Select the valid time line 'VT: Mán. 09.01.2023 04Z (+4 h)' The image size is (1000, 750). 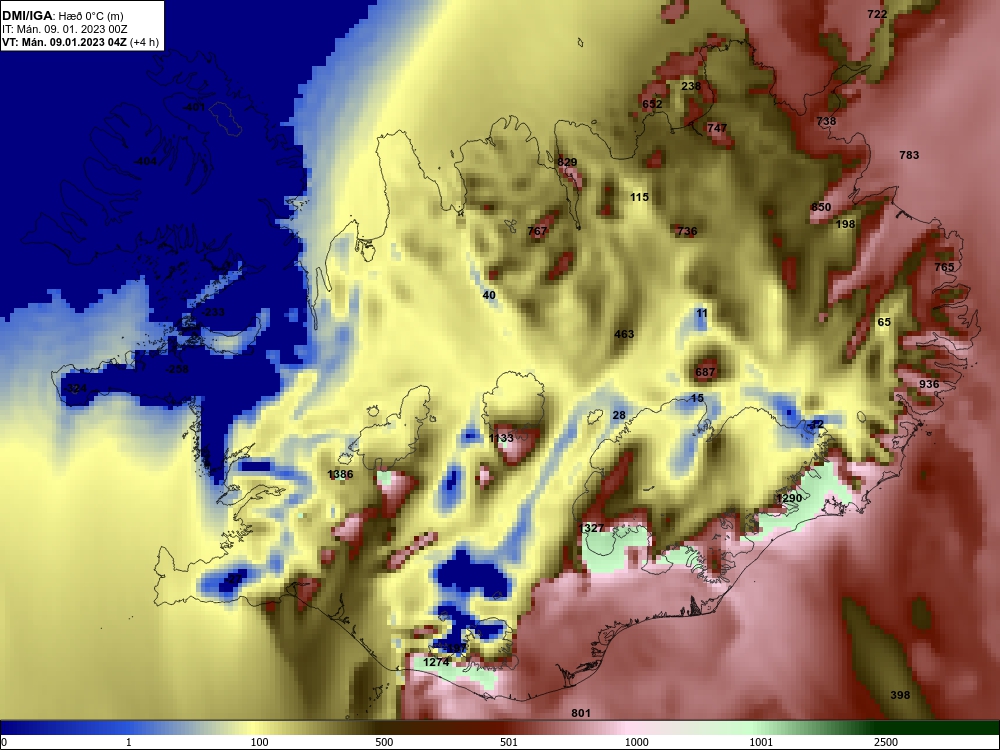80,42
